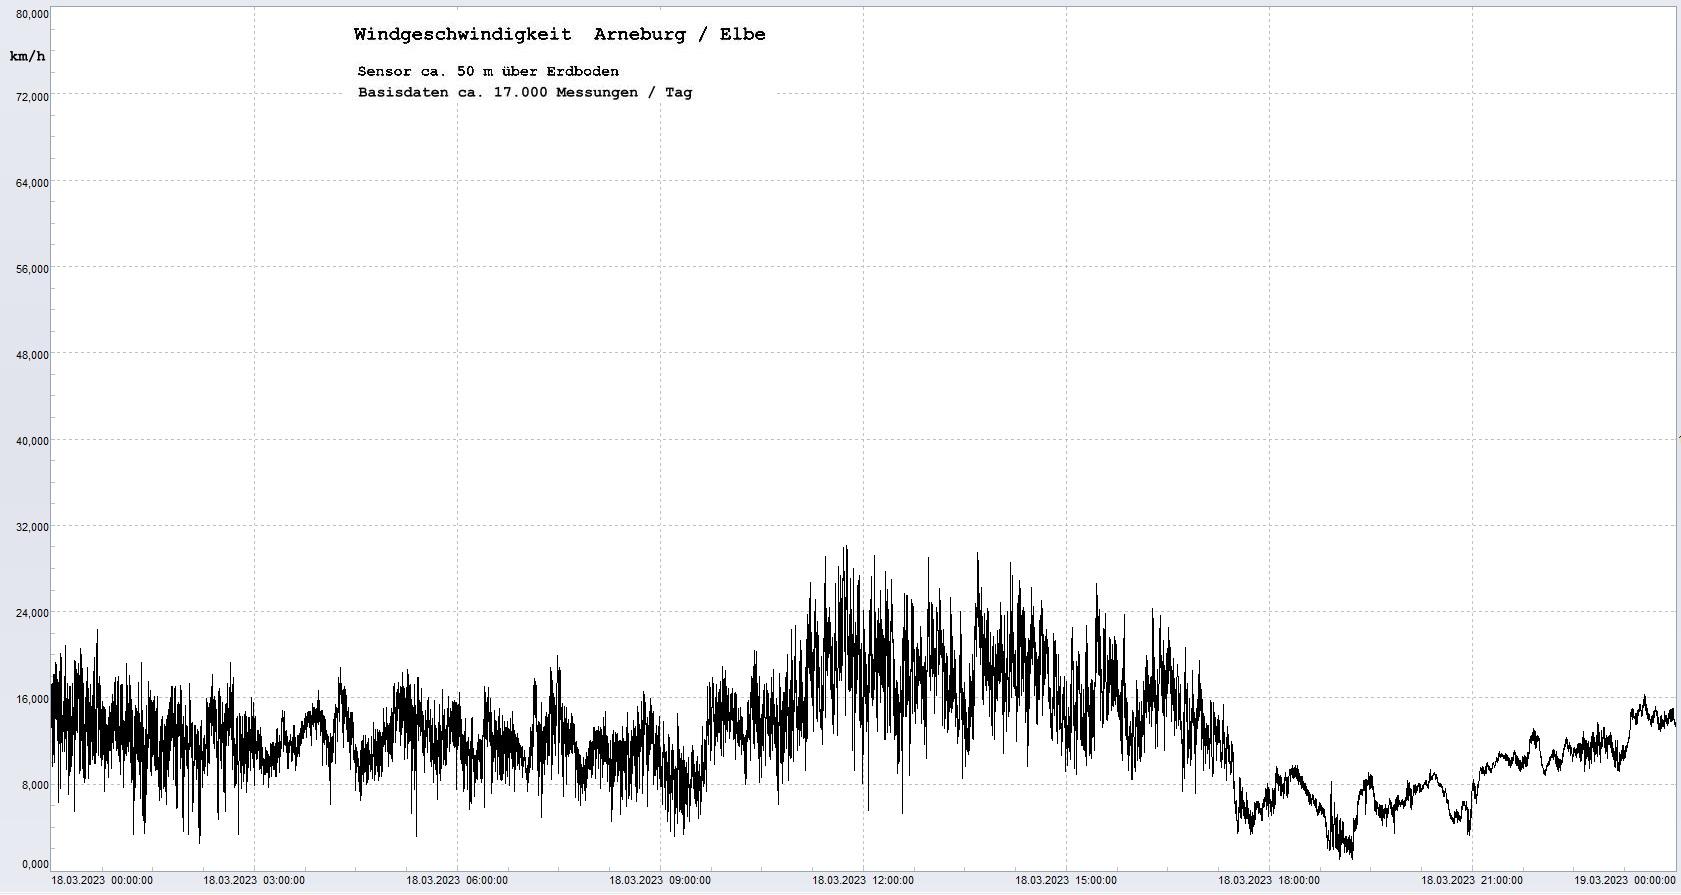This screenshot has width=1681, height=895.
Task: Select the 19.03.2023 00:00:00 end label
Action: [1624, 880]
